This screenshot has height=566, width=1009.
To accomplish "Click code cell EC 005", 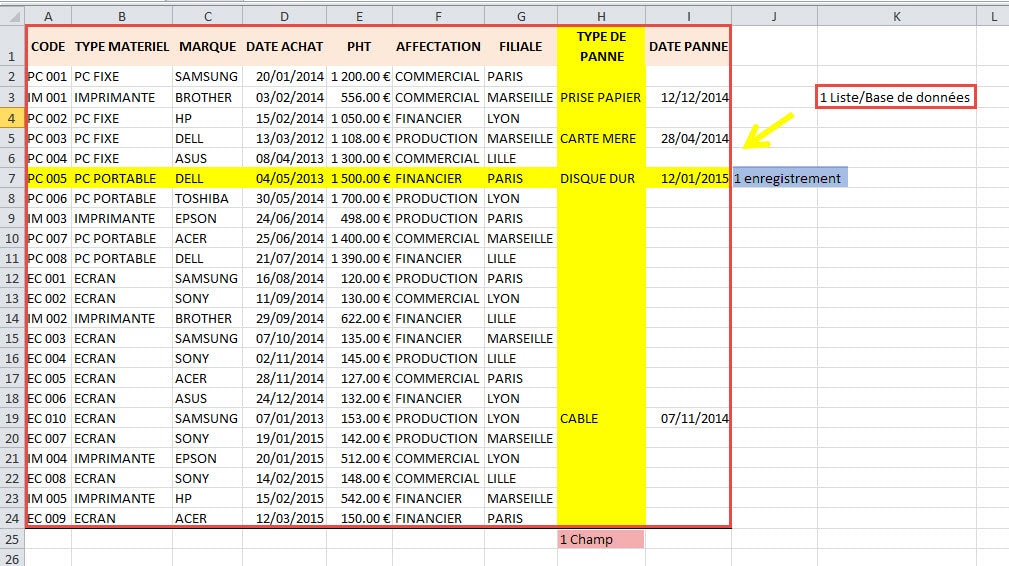I will [48, 378].
